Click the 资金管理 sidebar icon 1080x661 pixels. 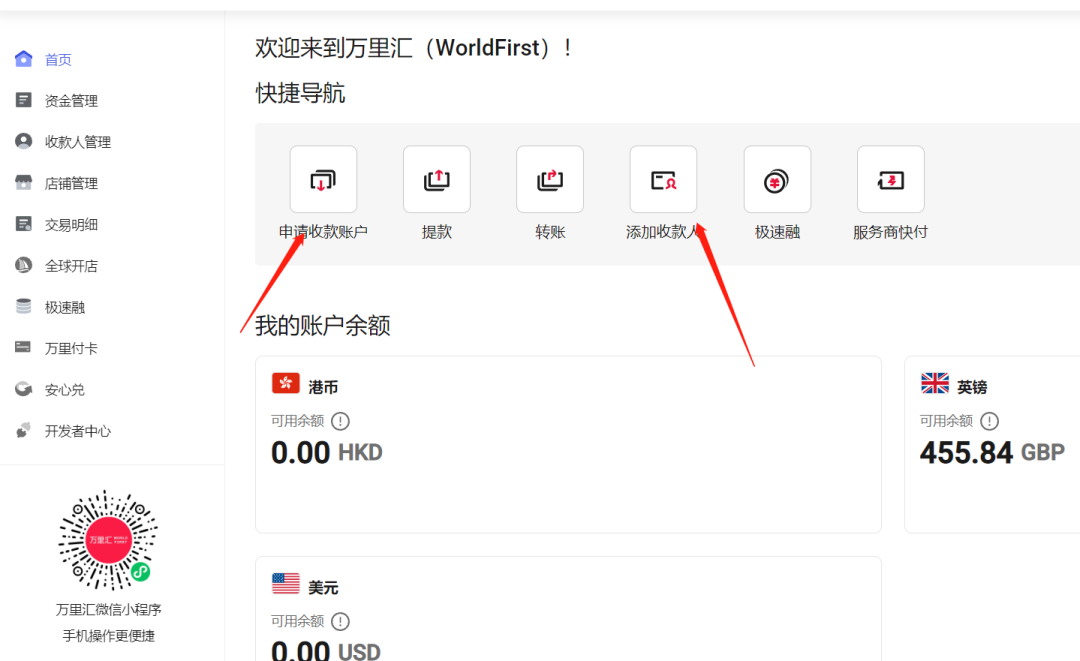pyautogui.click(x=23, y=100)
